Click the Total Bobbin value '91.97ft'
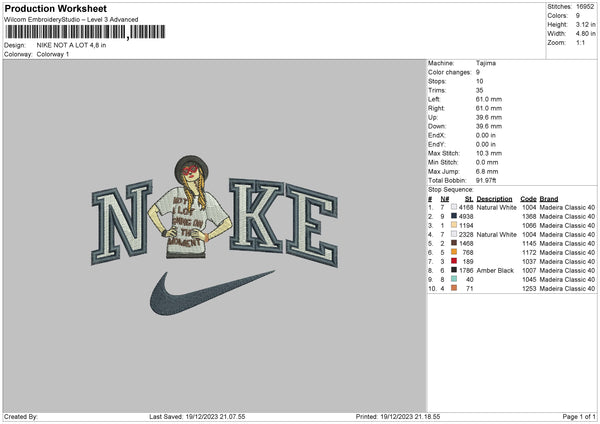 486,180
